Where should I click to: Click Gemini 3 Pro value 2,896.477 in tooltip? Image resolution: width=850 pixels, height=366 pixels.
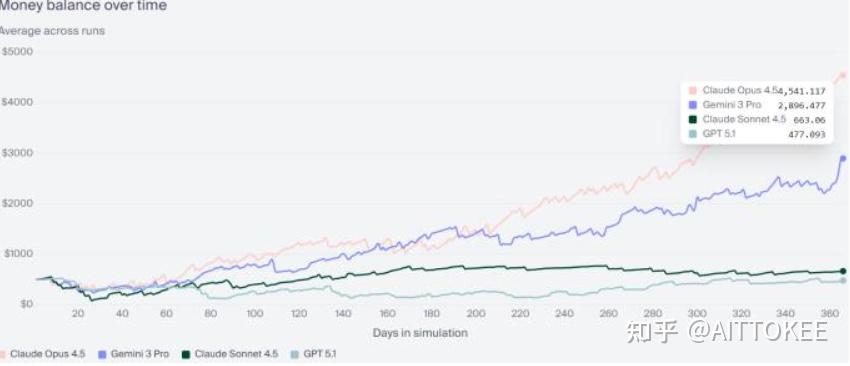802,105
